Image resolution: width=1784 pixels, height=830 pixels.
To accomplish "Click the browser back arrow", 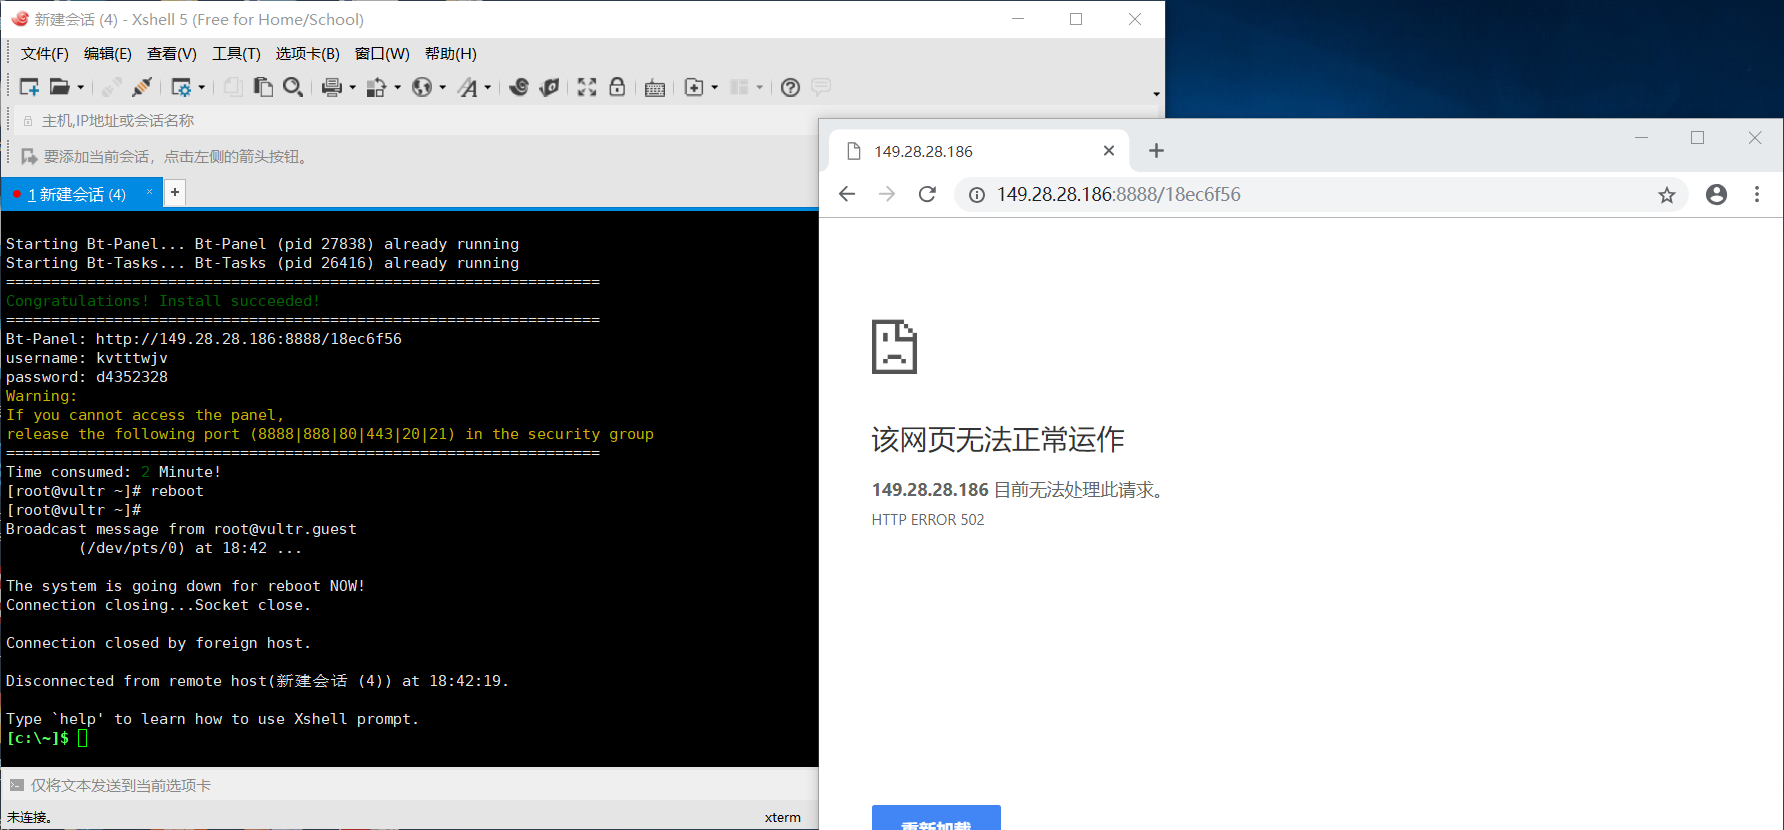I will [x=847, y=194].
